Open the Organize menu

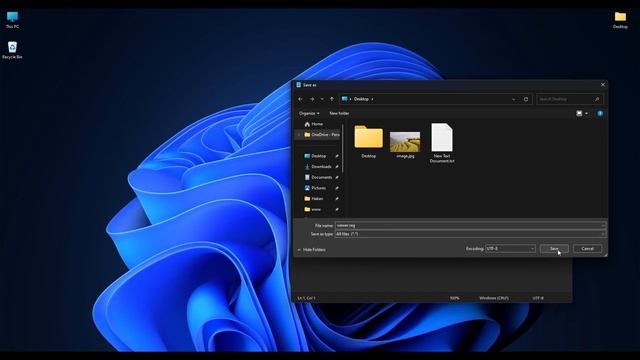point(309,113)
